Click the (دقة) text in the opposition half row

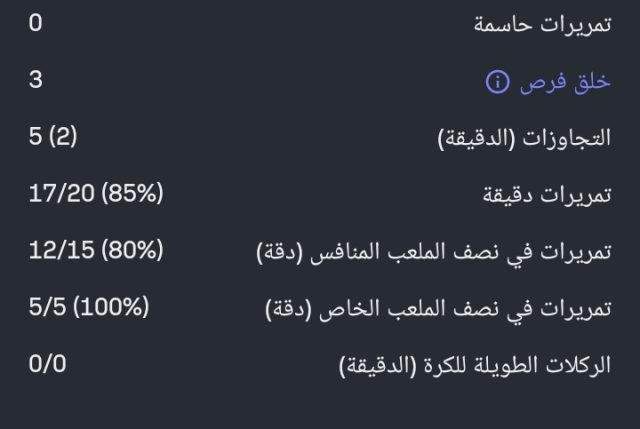click(284, 254)
